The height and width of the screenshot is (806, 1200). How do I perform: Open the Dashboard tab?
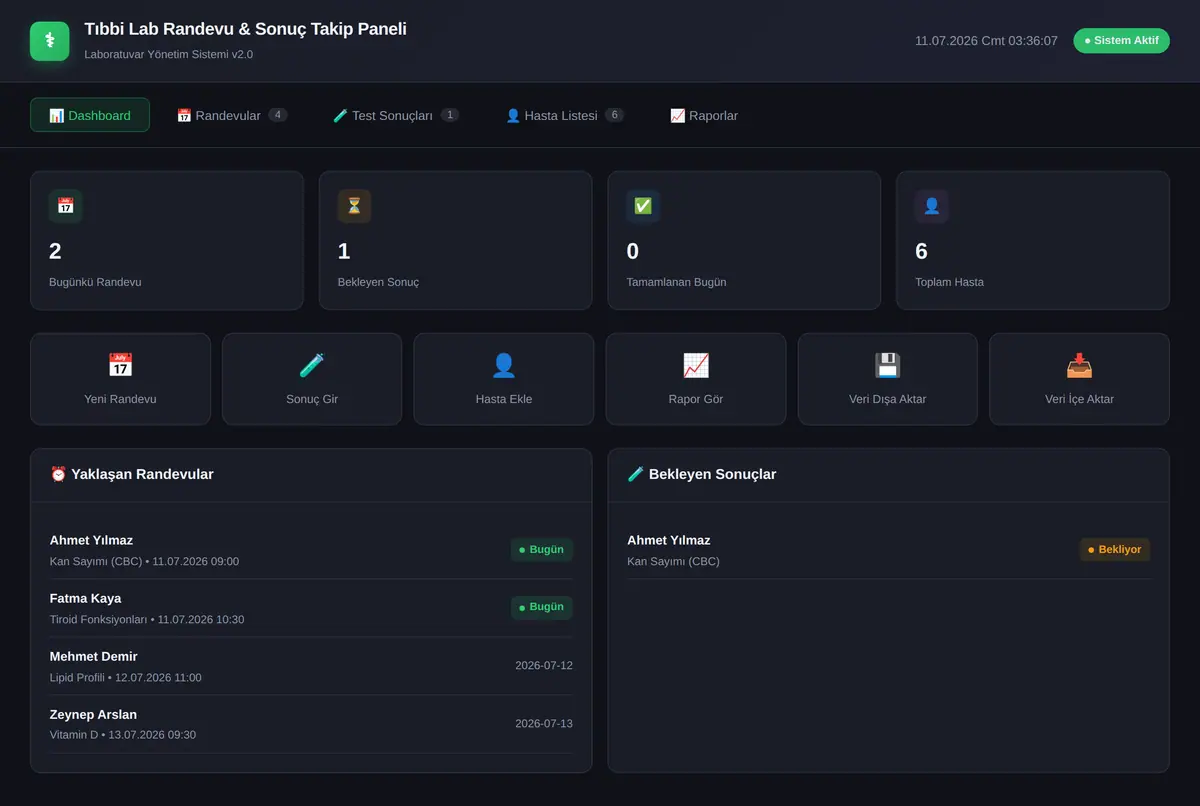pyautogui.click(x=90, y=115)
